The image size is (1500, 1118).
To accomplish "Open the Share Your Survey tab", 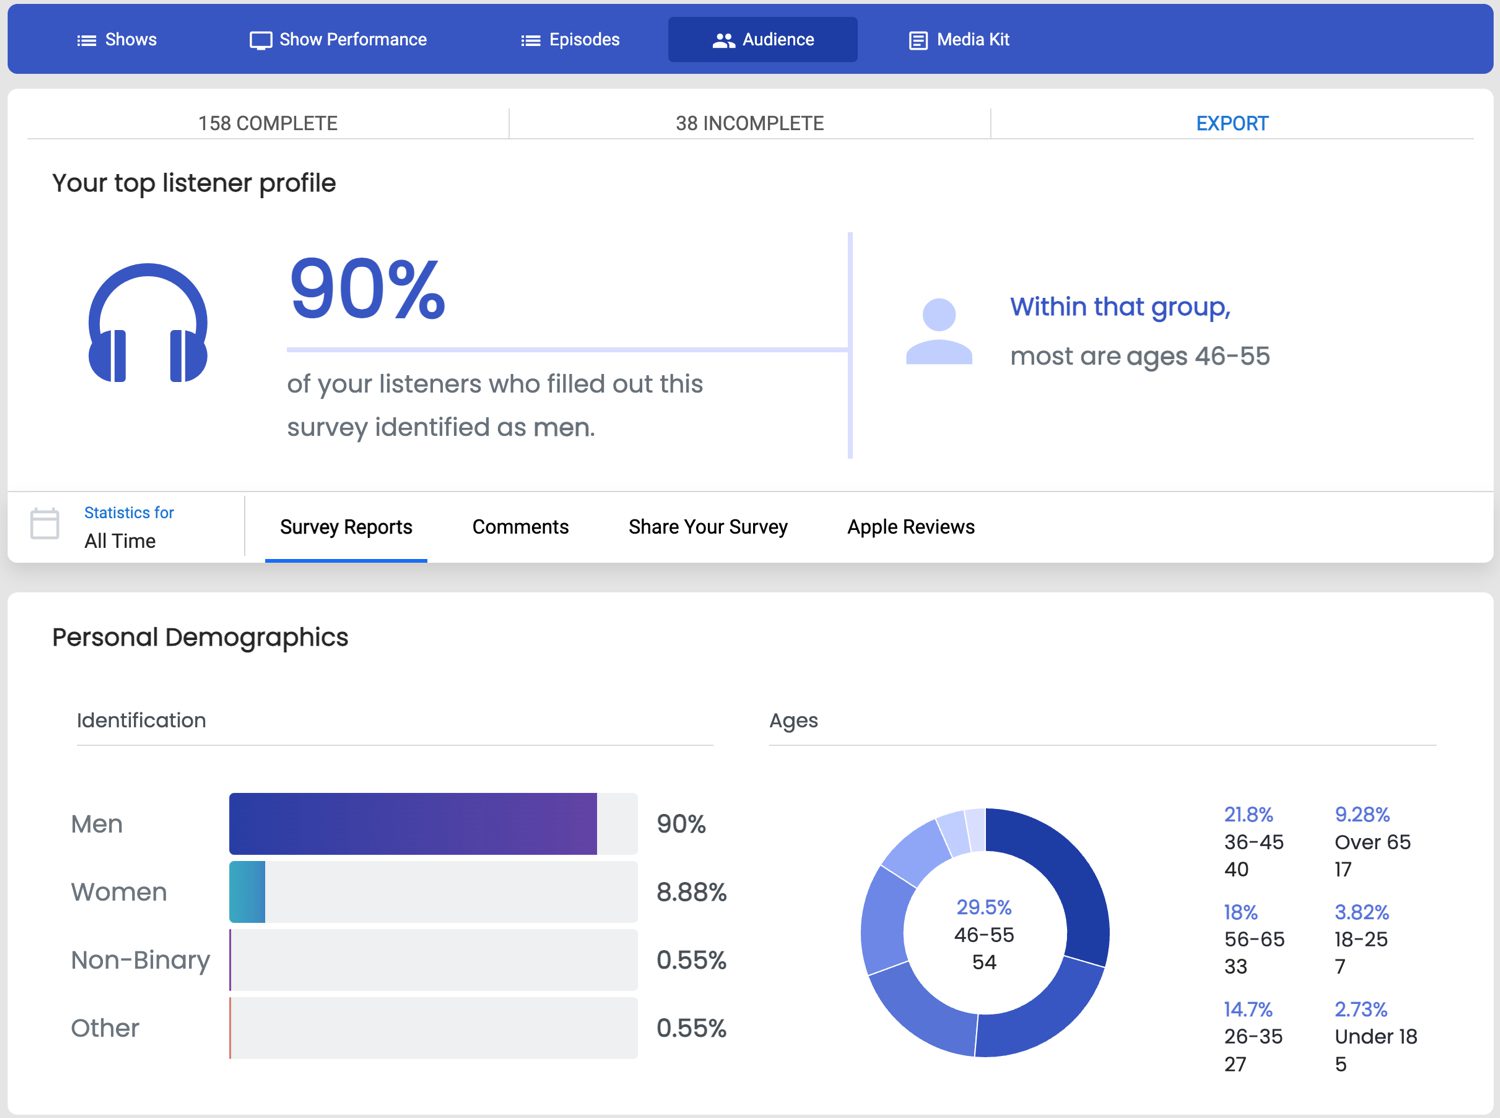I will [708, 527].
